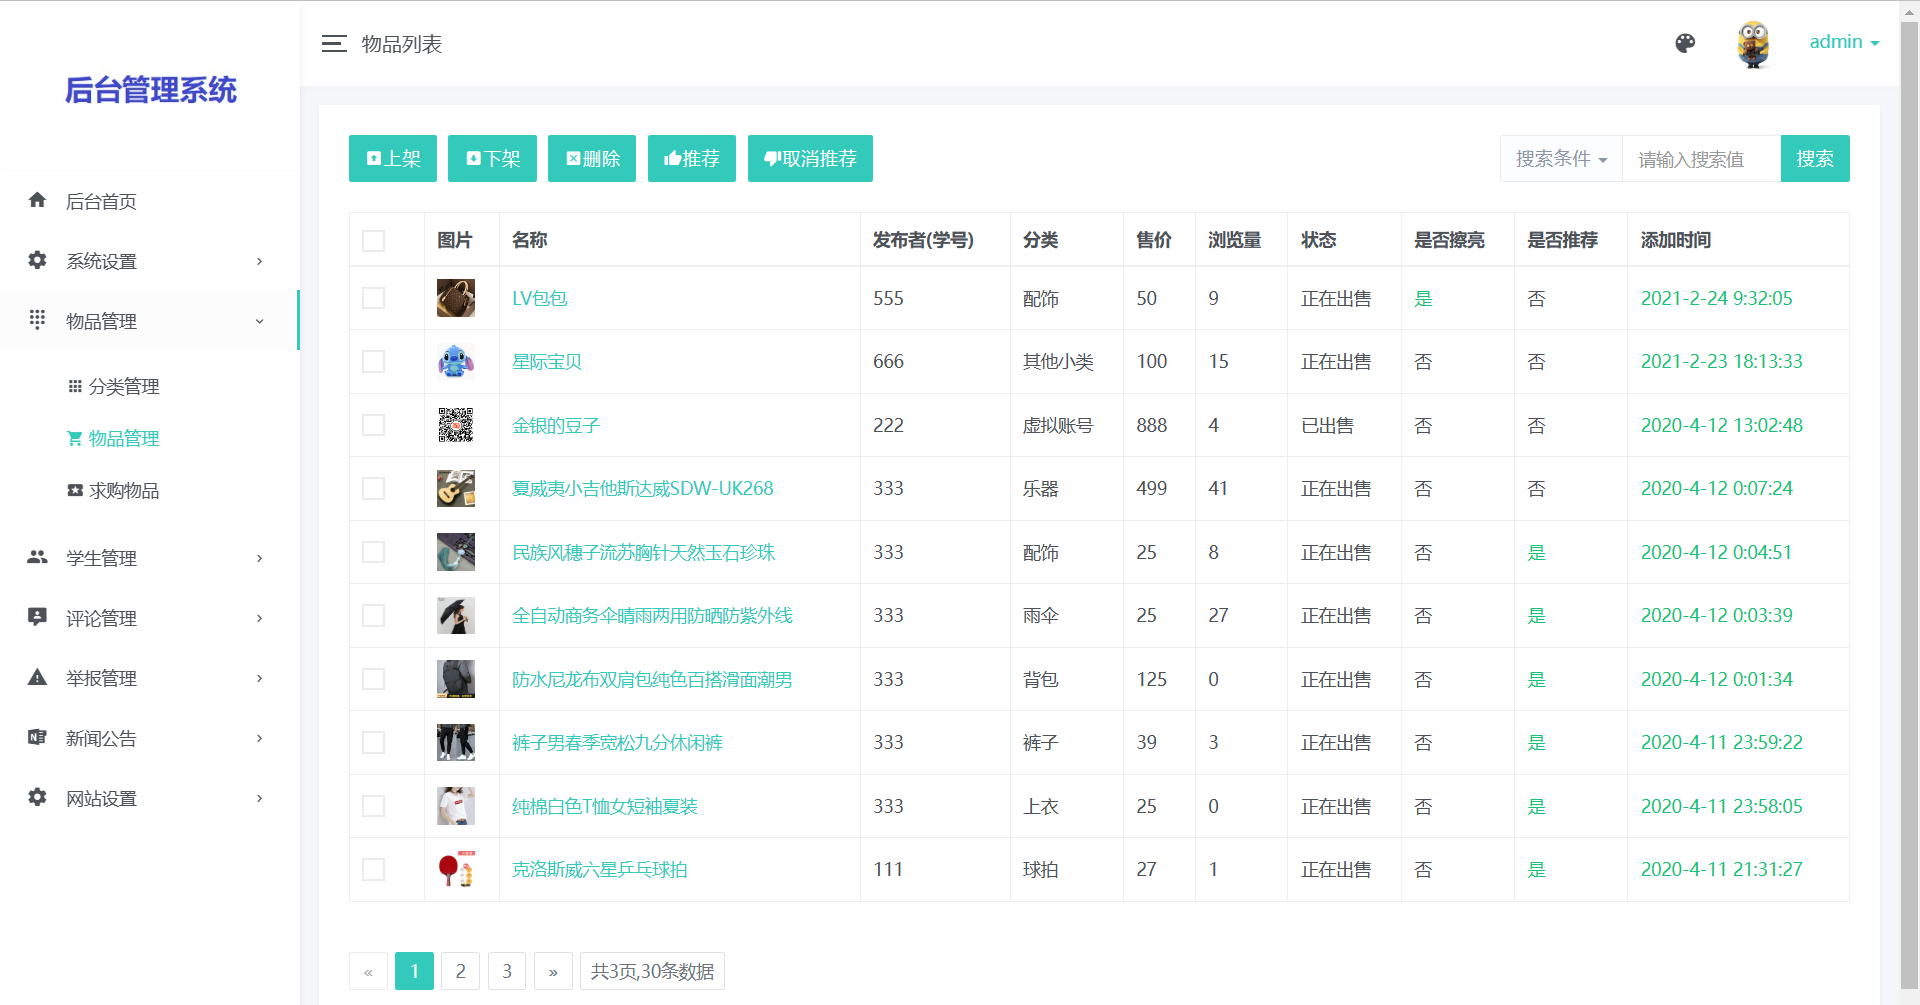The image size is (1920, 1005).
Task: Expand the 学生管理 menu chevron
Action: [x=259, y=558]
